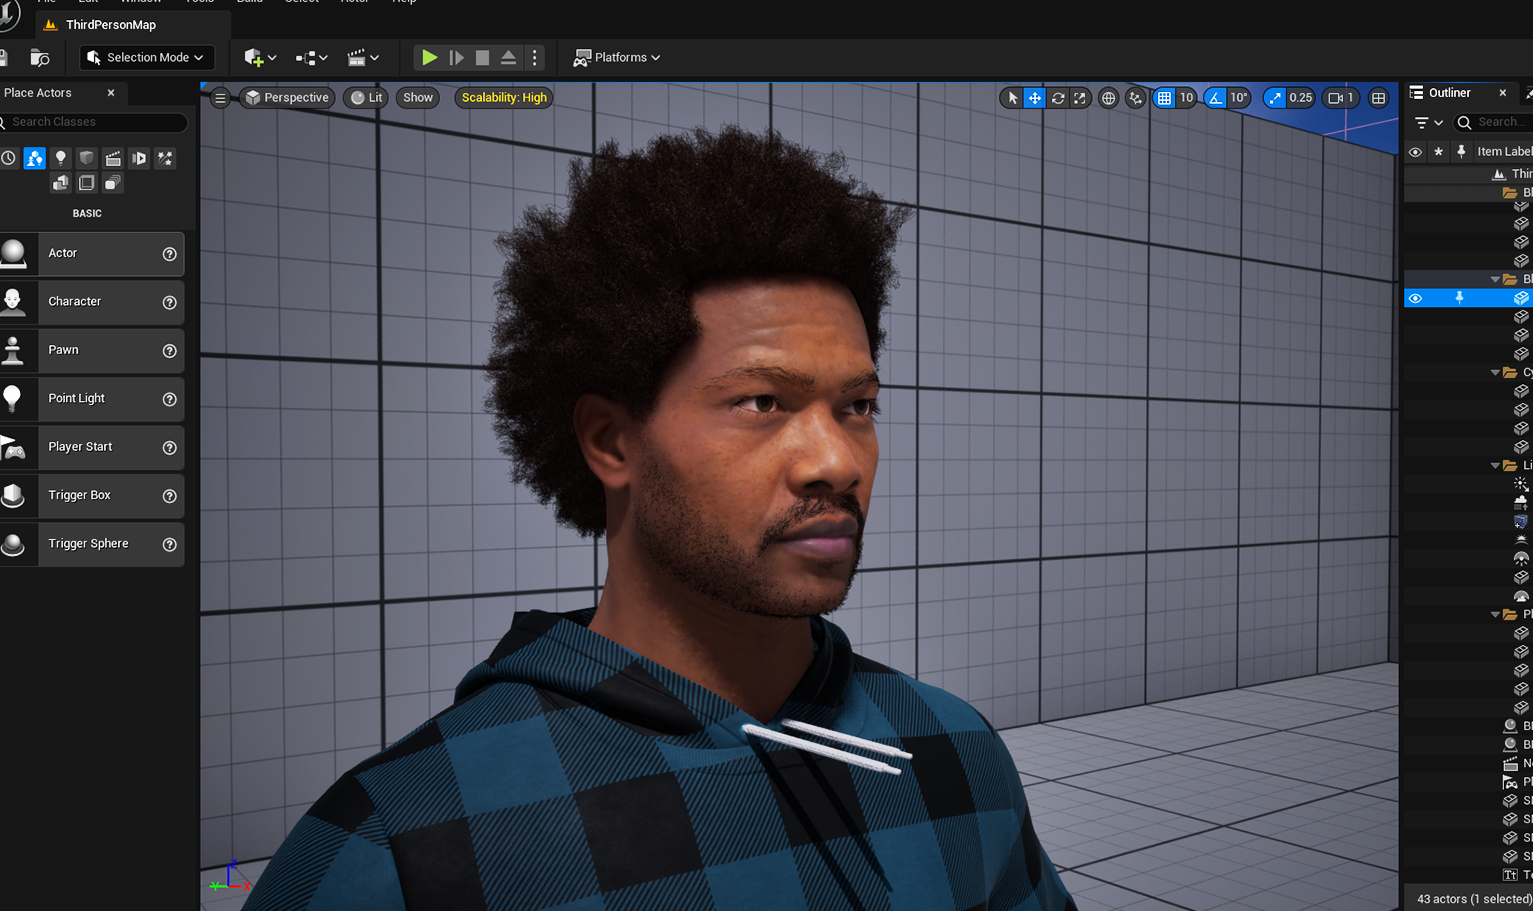Select the Player Start item
This screenshot has width=1533, height=911.
[92, 447]
